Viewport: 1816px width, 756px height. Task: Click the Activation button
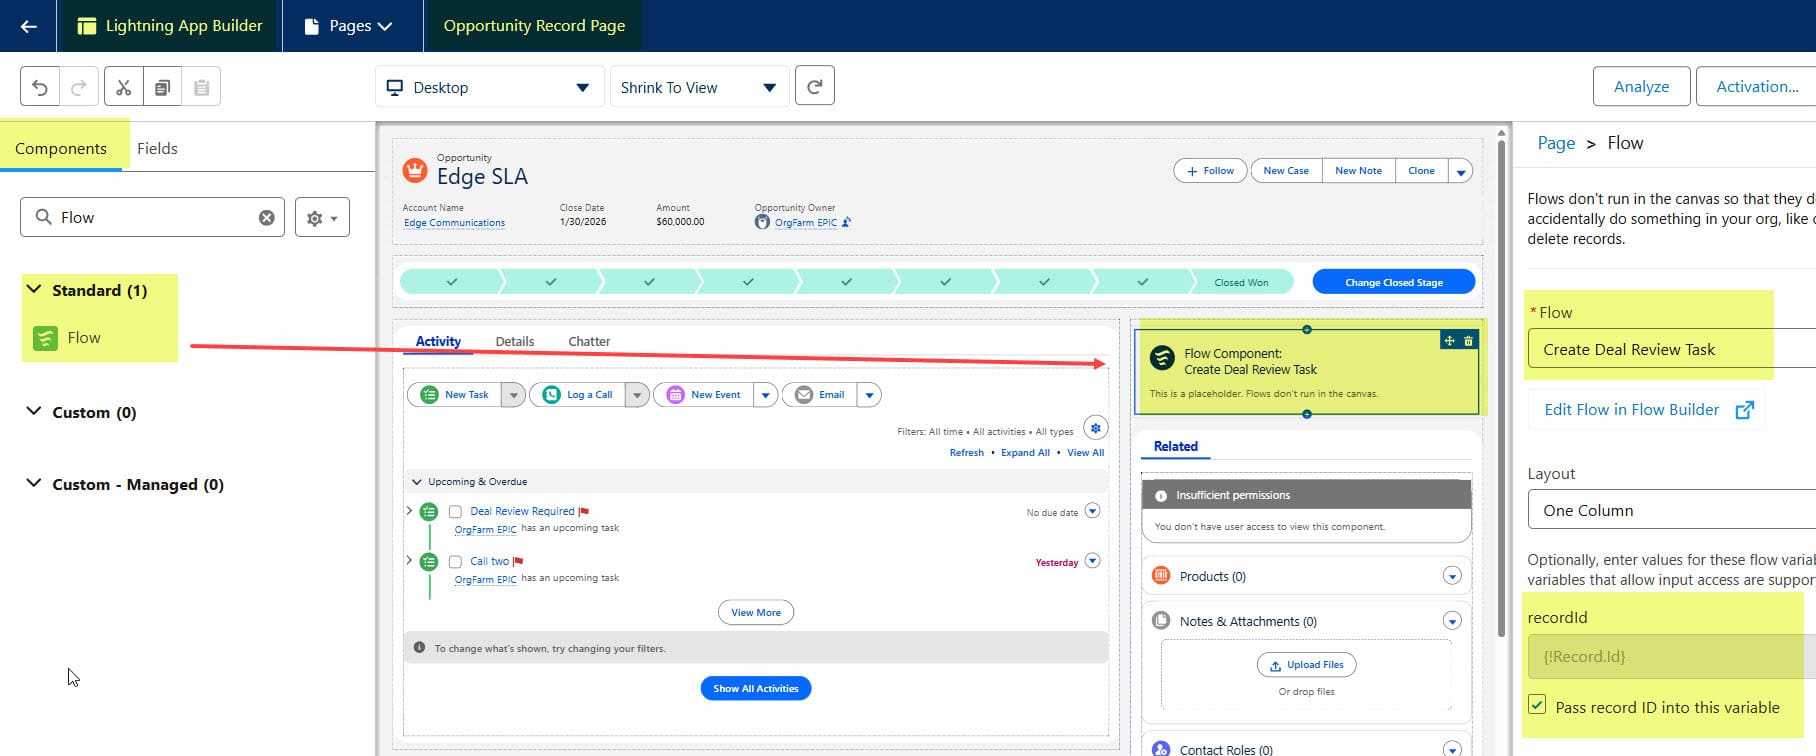click(1756, 86)
